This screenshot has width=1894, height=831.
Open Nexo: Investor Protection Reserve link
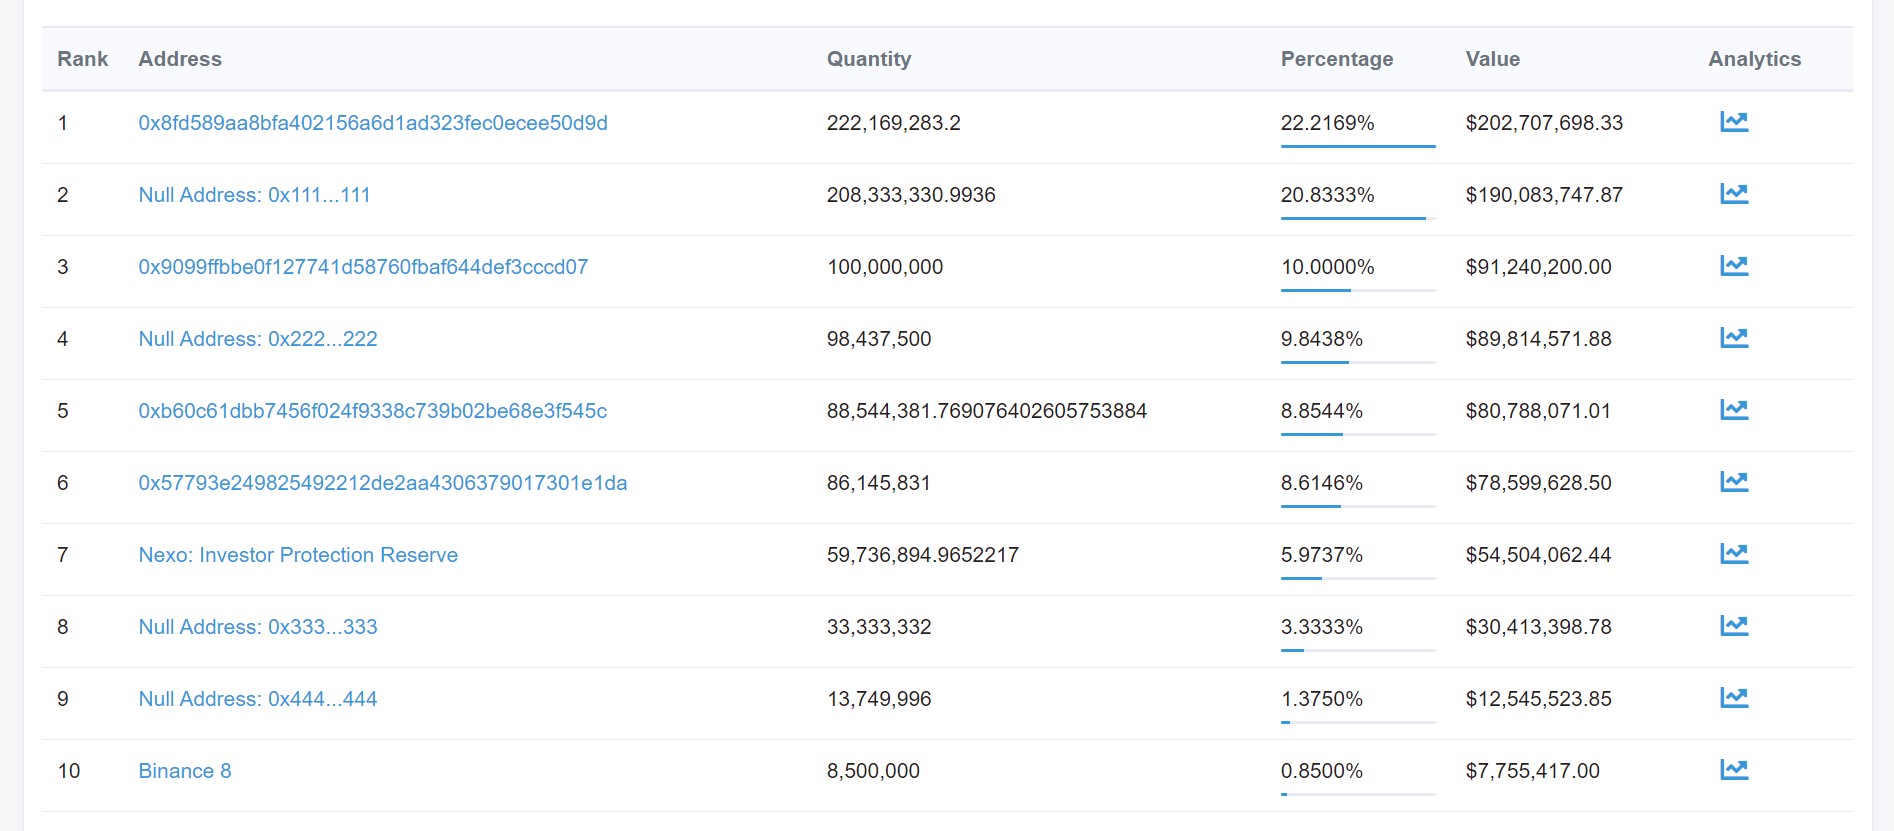298,555
